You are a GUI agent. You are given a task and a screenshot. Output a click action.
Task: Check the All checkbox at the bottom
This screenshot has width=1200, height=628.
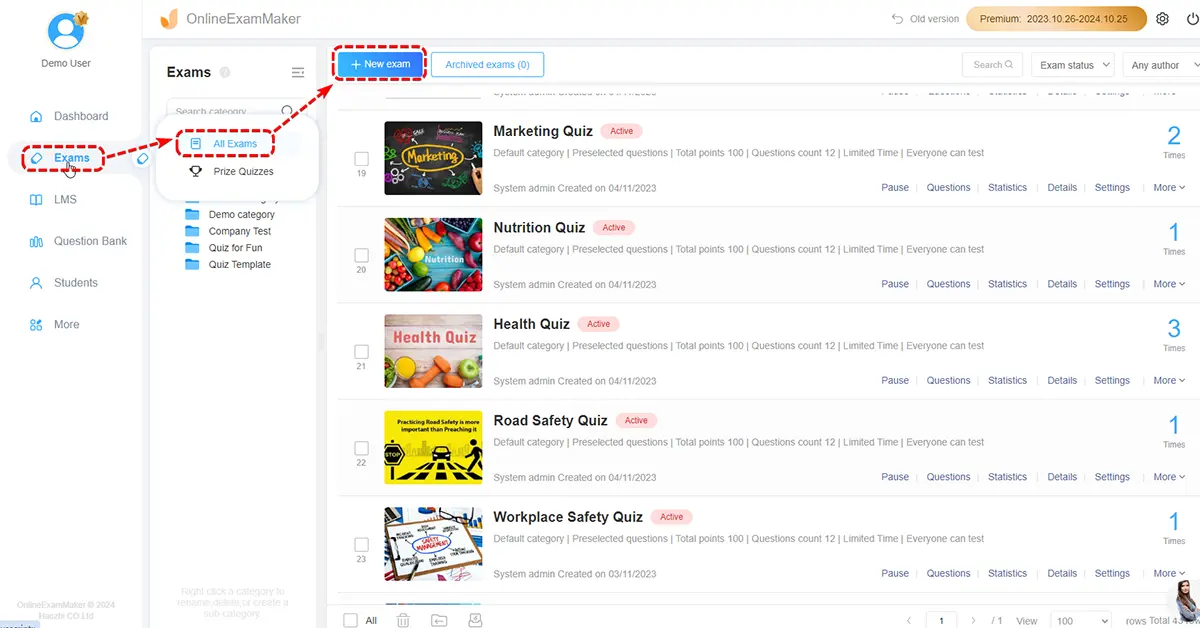pos(351,620)
